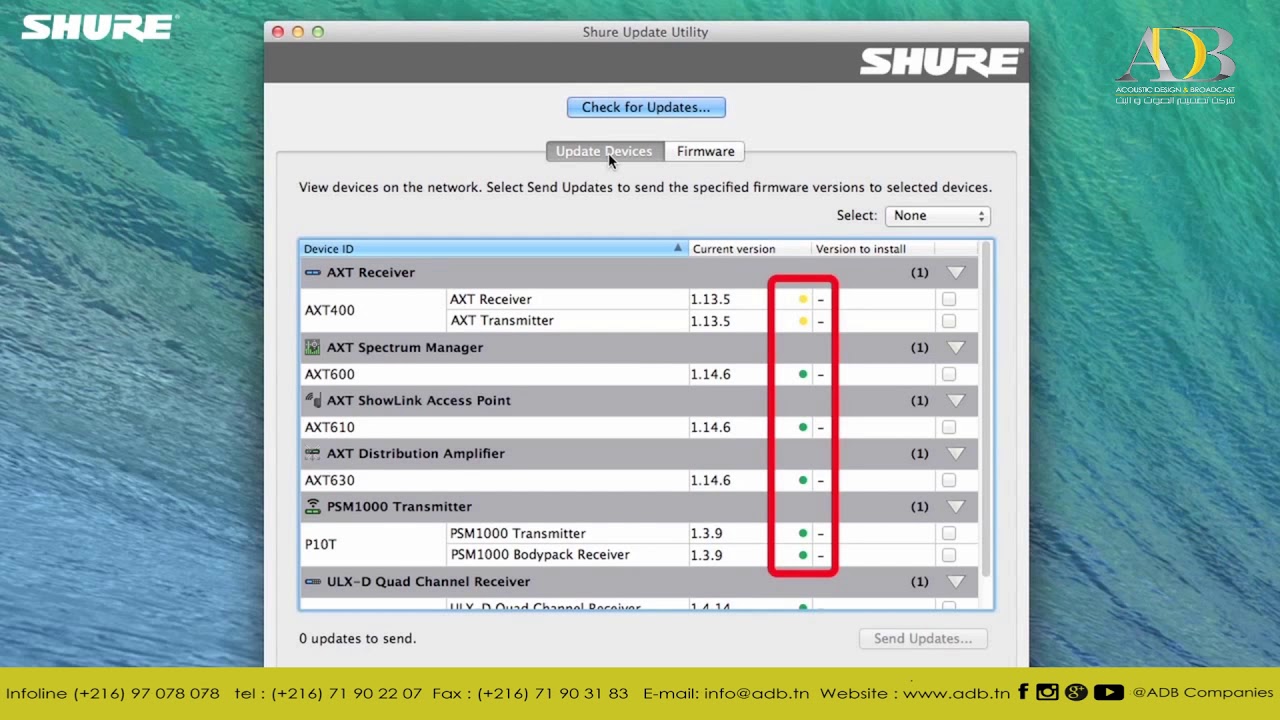Collapse the AXT Distribution Amplifier triangle
This screenshot has height=720, width=1280.
tap(956, 453)
